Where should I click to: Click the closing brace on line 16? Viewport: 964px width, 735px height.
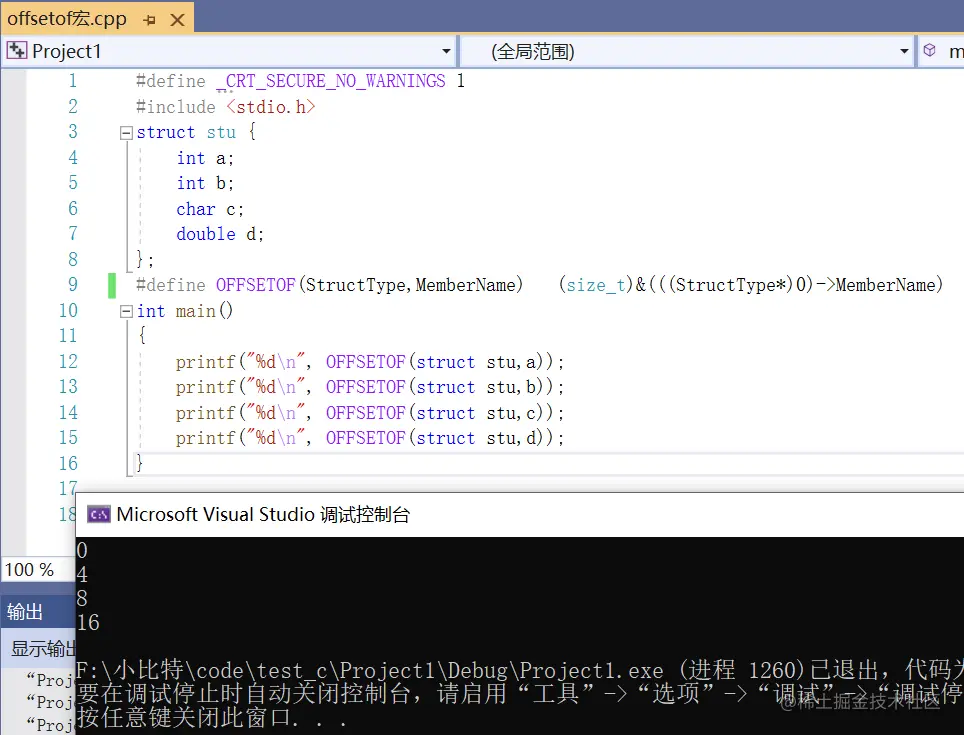[140, 462]
